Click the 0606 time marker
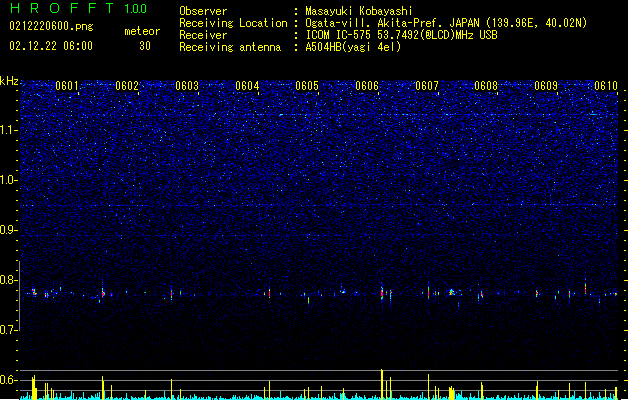 [x=367, y=86]
